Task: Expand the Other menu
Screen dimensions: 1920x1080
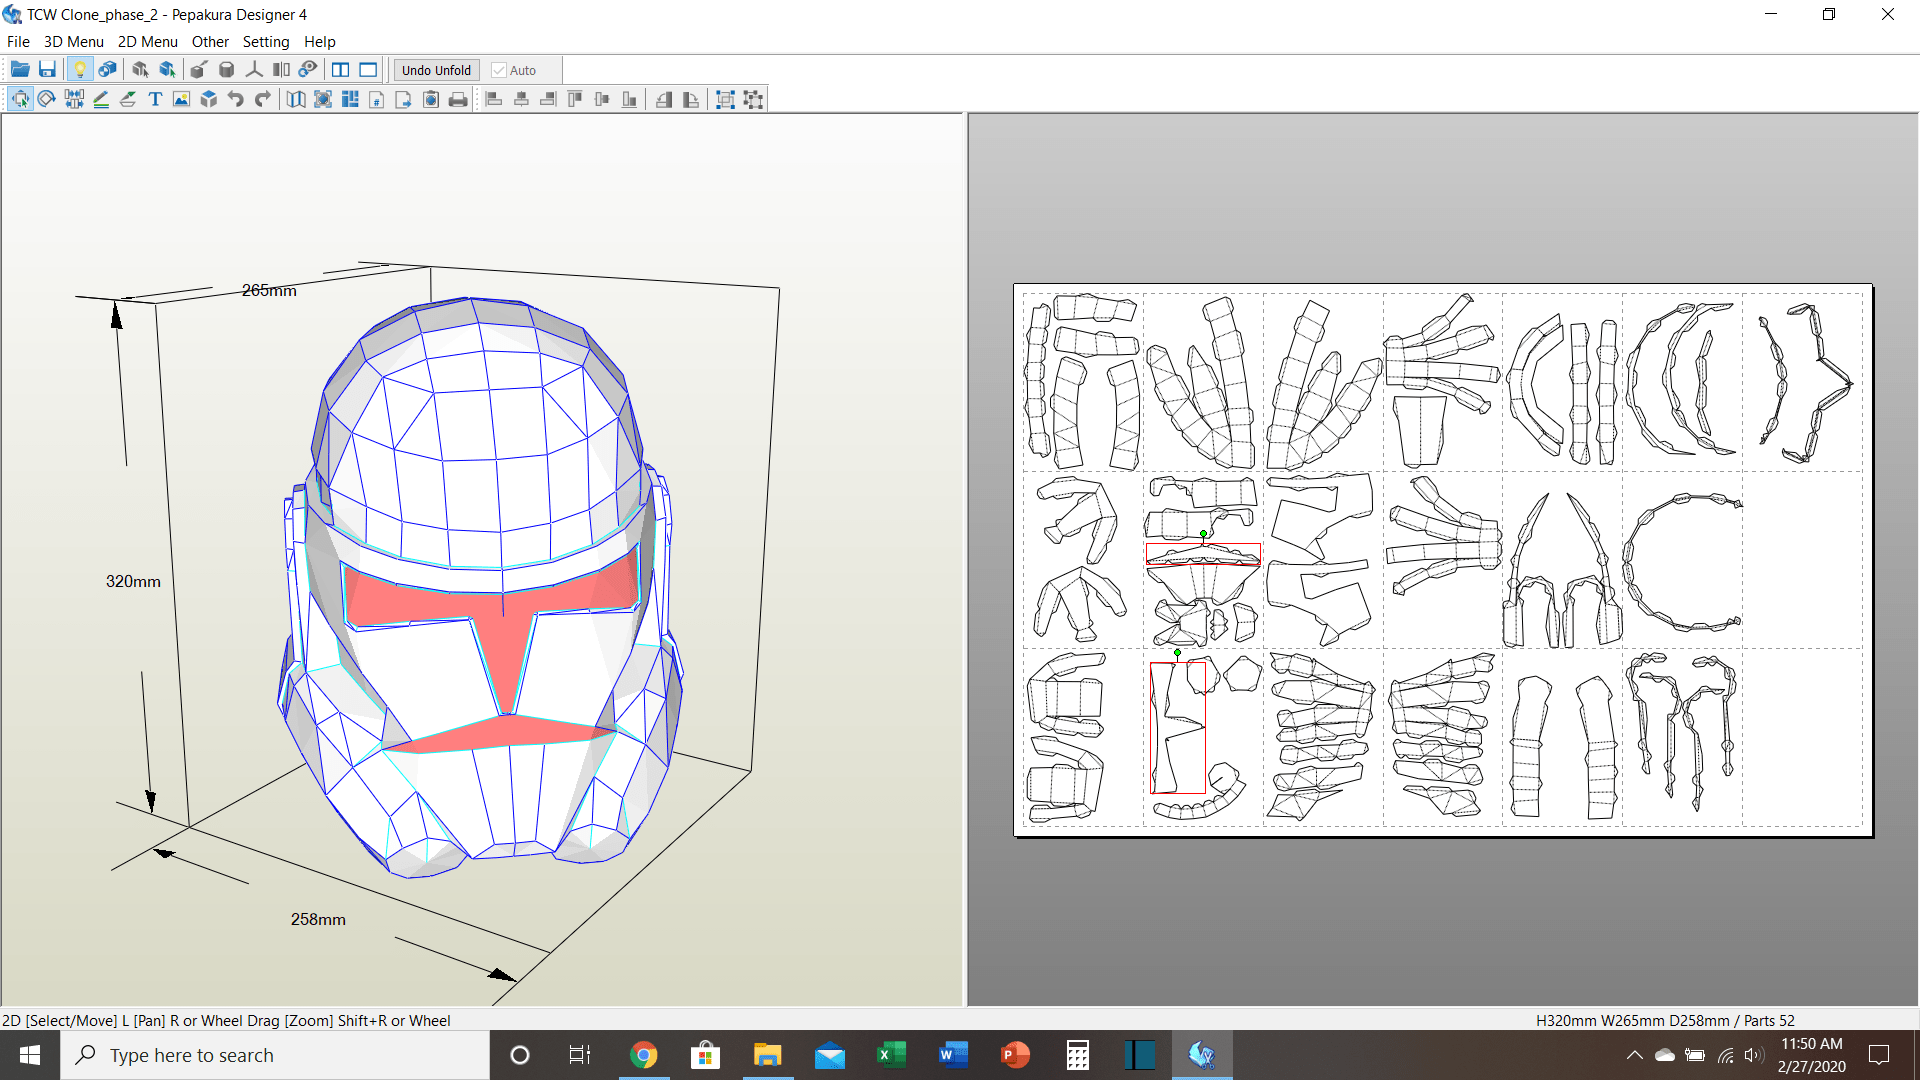Action: point(210,42)
